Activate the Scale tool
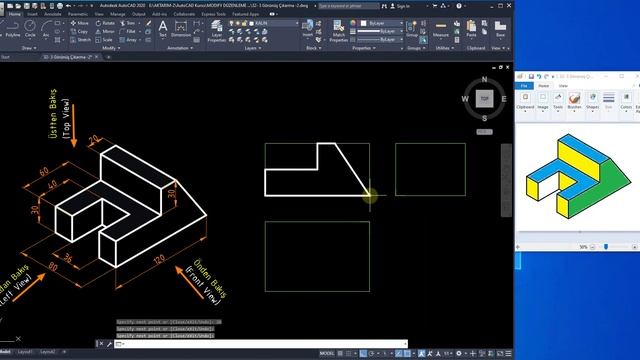This screenshot has width=640, height=360. (104, 40)
